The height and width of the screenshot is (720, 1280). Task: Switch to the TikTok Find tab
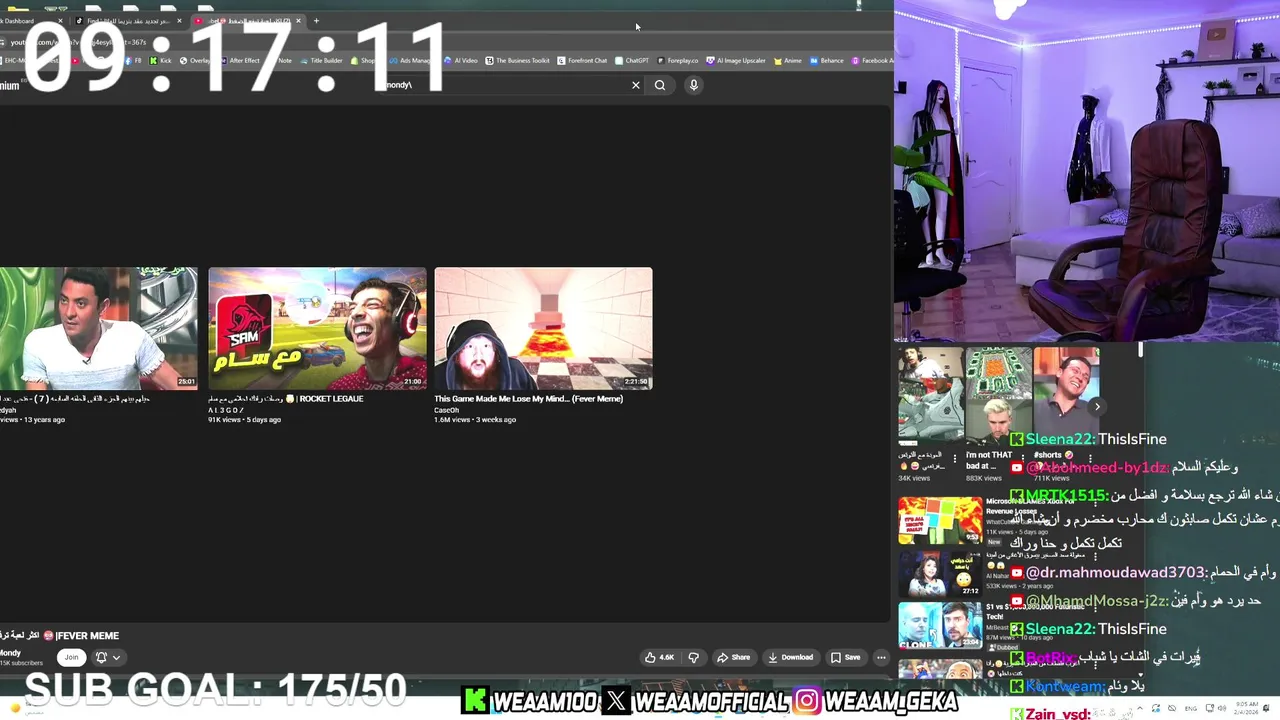(128, 21)
